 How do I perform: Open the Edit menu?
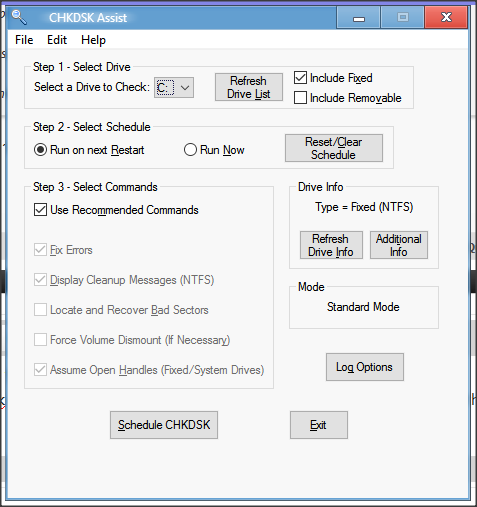click(57, 40)
